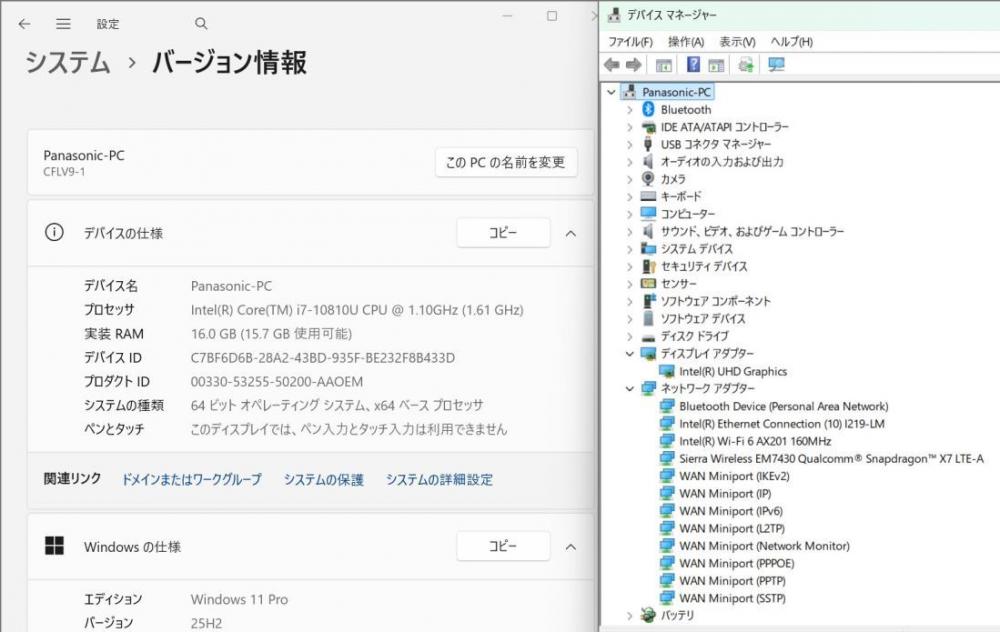
Task: Click the processor value i7-10810U text
Action: tap(357, 310)
